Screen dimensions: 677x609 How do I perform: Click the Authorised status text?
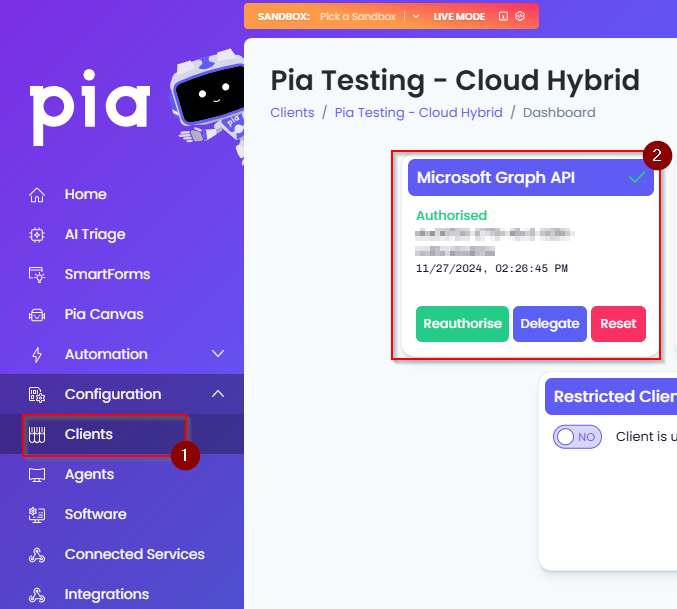coord(452,215)
